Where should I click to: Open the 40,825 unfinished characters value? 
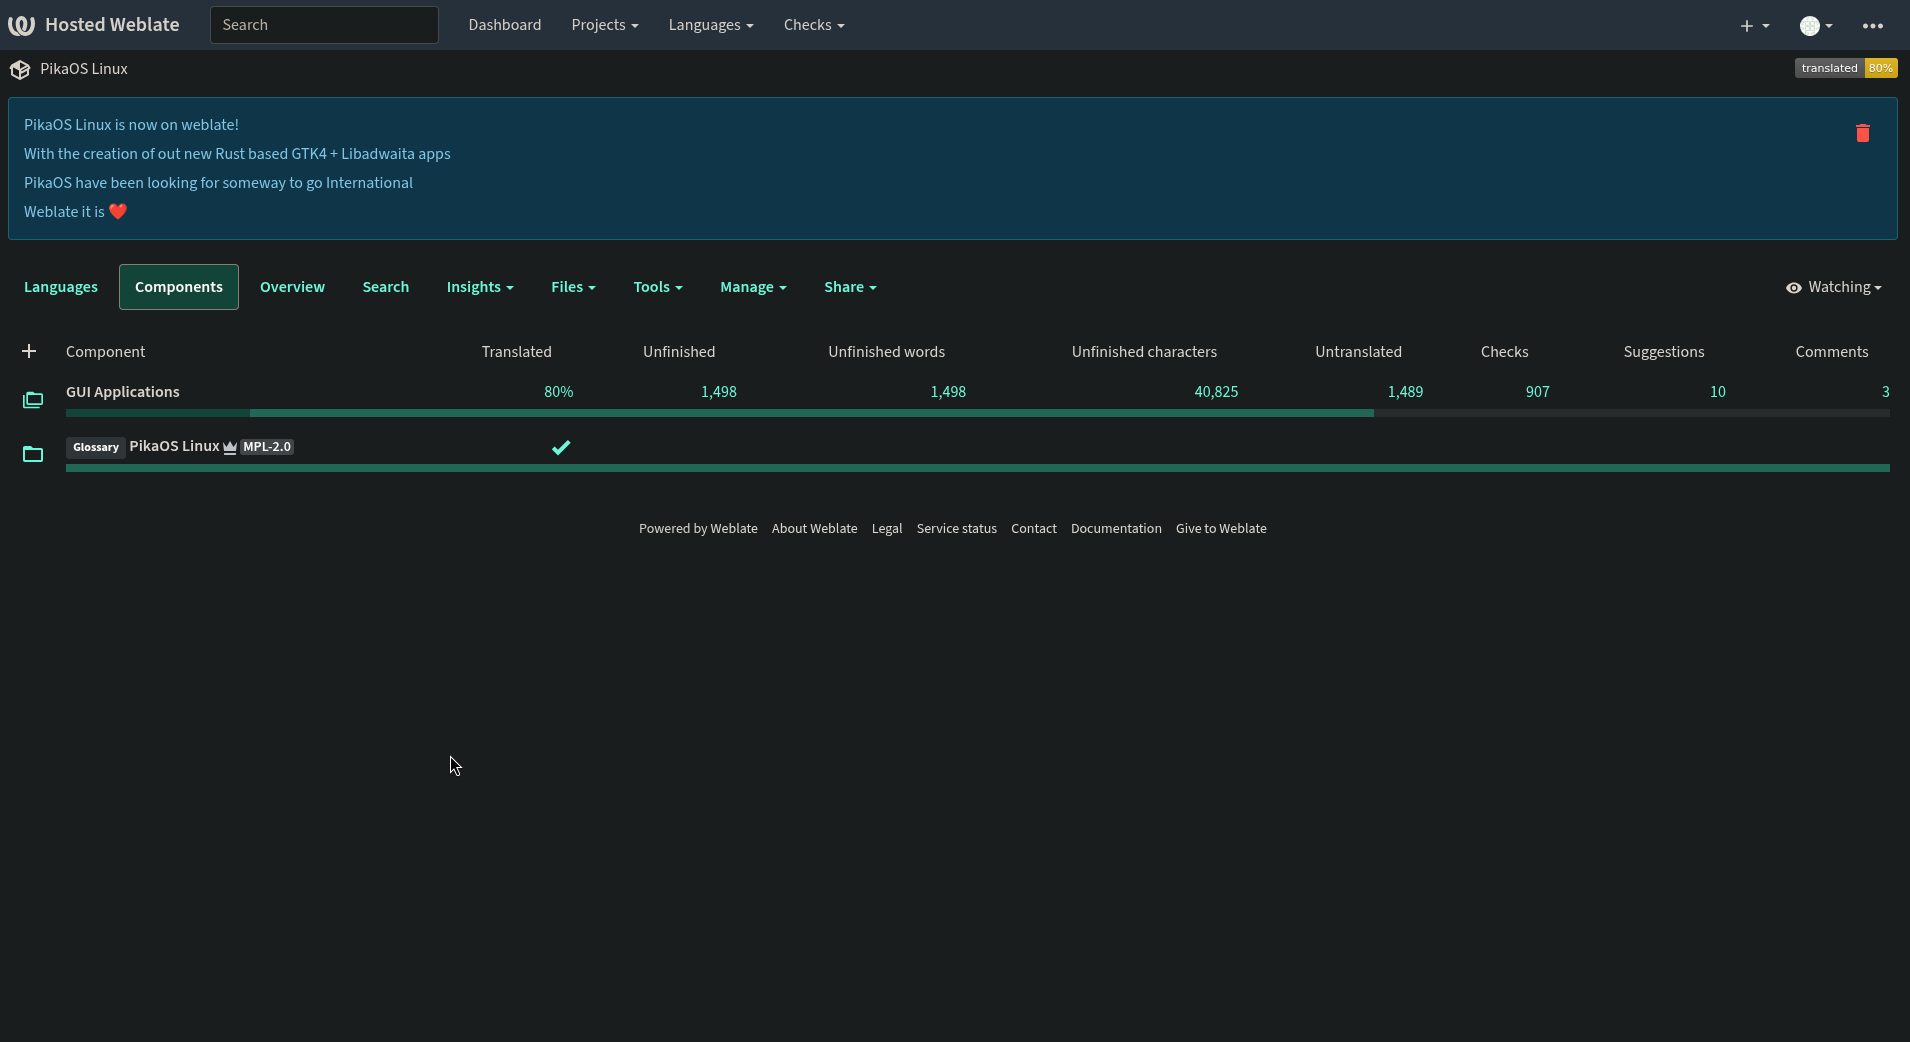pos(1216,392)
